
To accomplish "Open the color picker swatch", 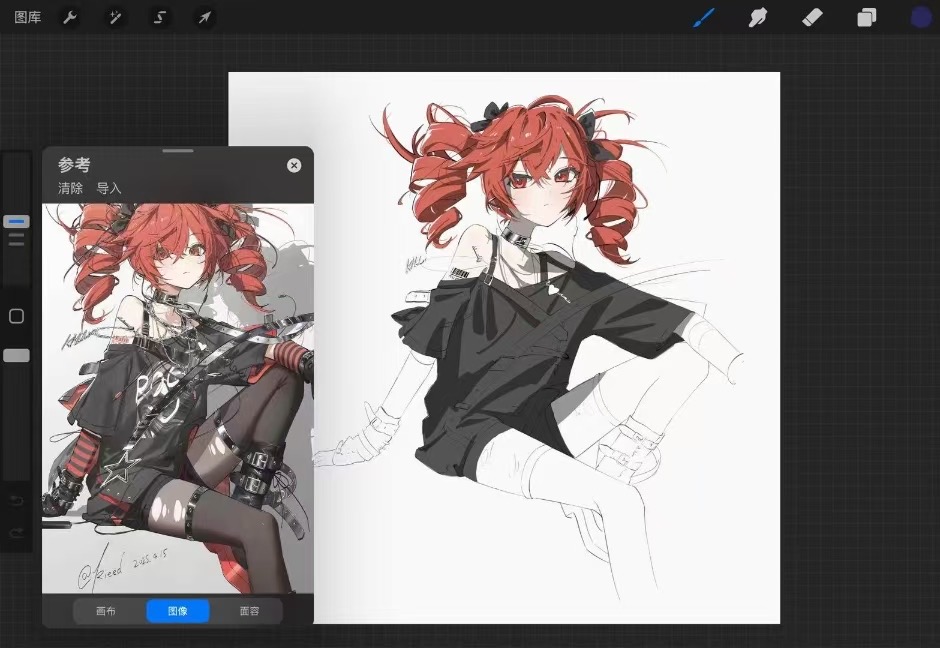I will tap(921, 17).
